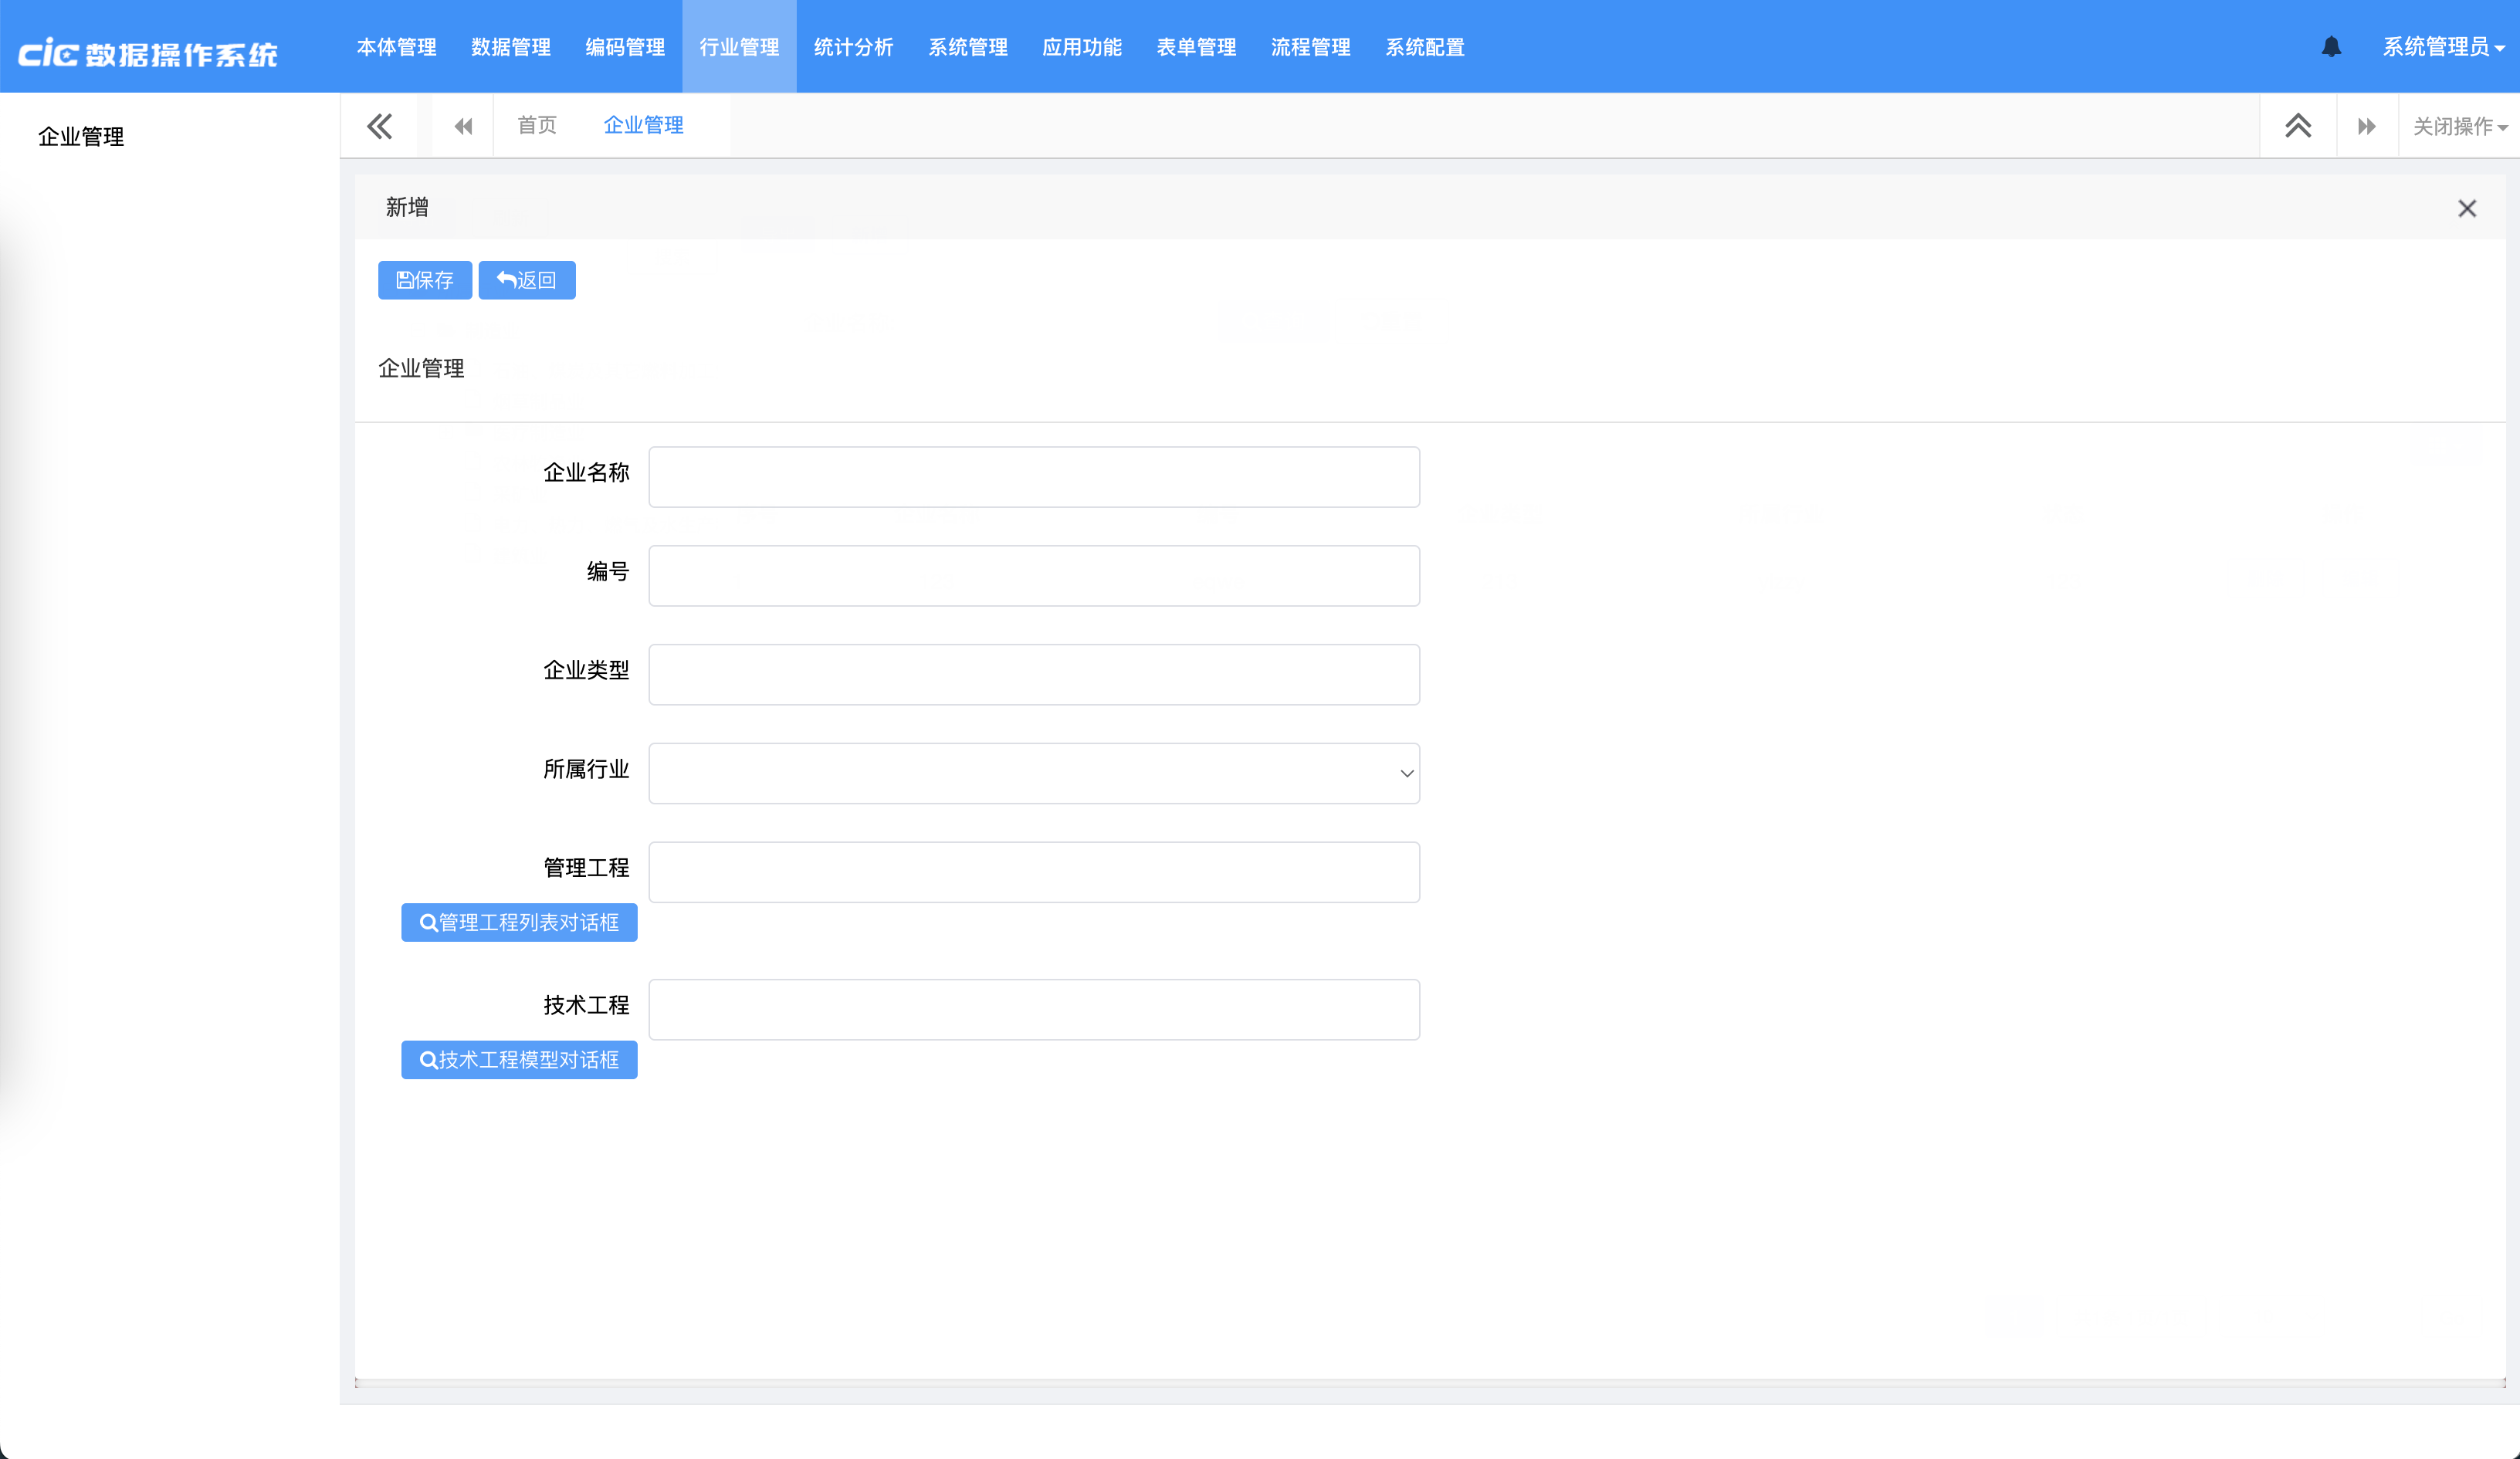Viewport: 2520px width, 1459px height.
Task: Click the notification bell icon
Action: point(2331,47)
